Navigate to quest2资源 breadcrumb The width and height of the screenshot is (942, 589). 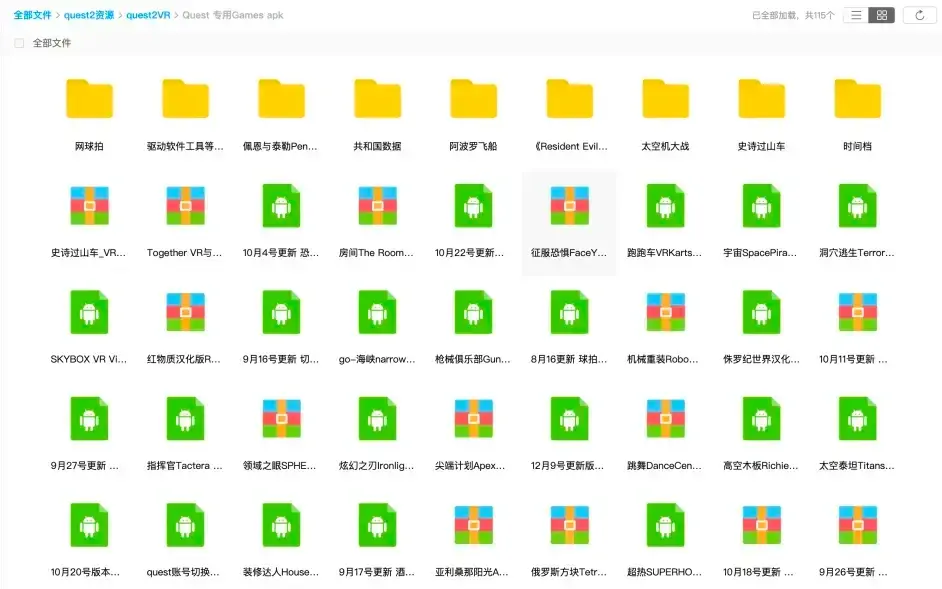coord(88,15)
